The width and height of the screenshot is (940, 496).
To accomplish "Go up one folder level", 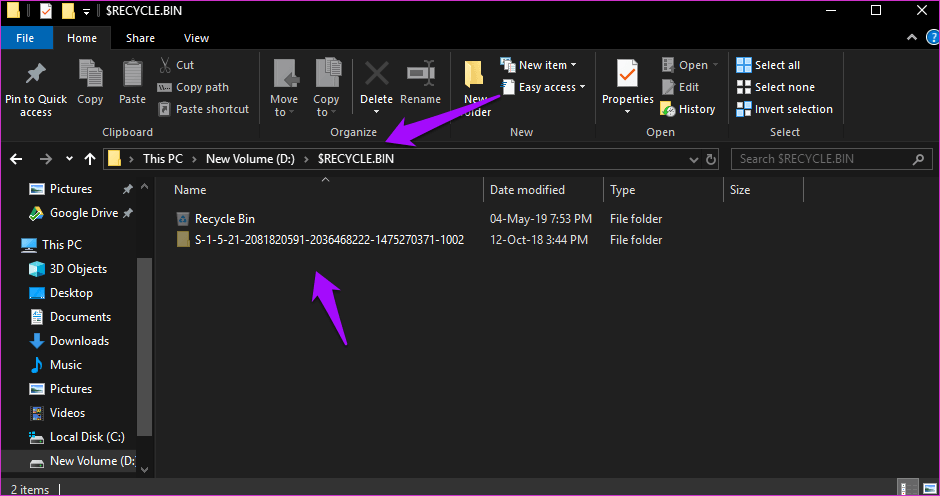I will point(90,159).
